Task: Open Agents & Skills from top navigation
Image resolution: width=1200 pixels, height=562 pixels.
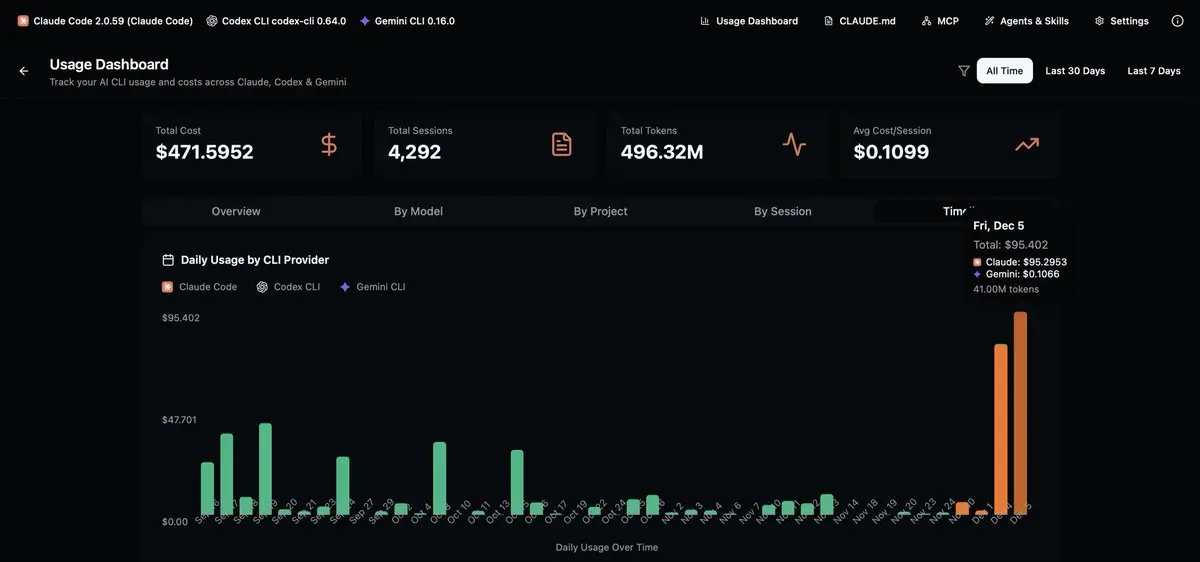Action: pos(1034,21)
